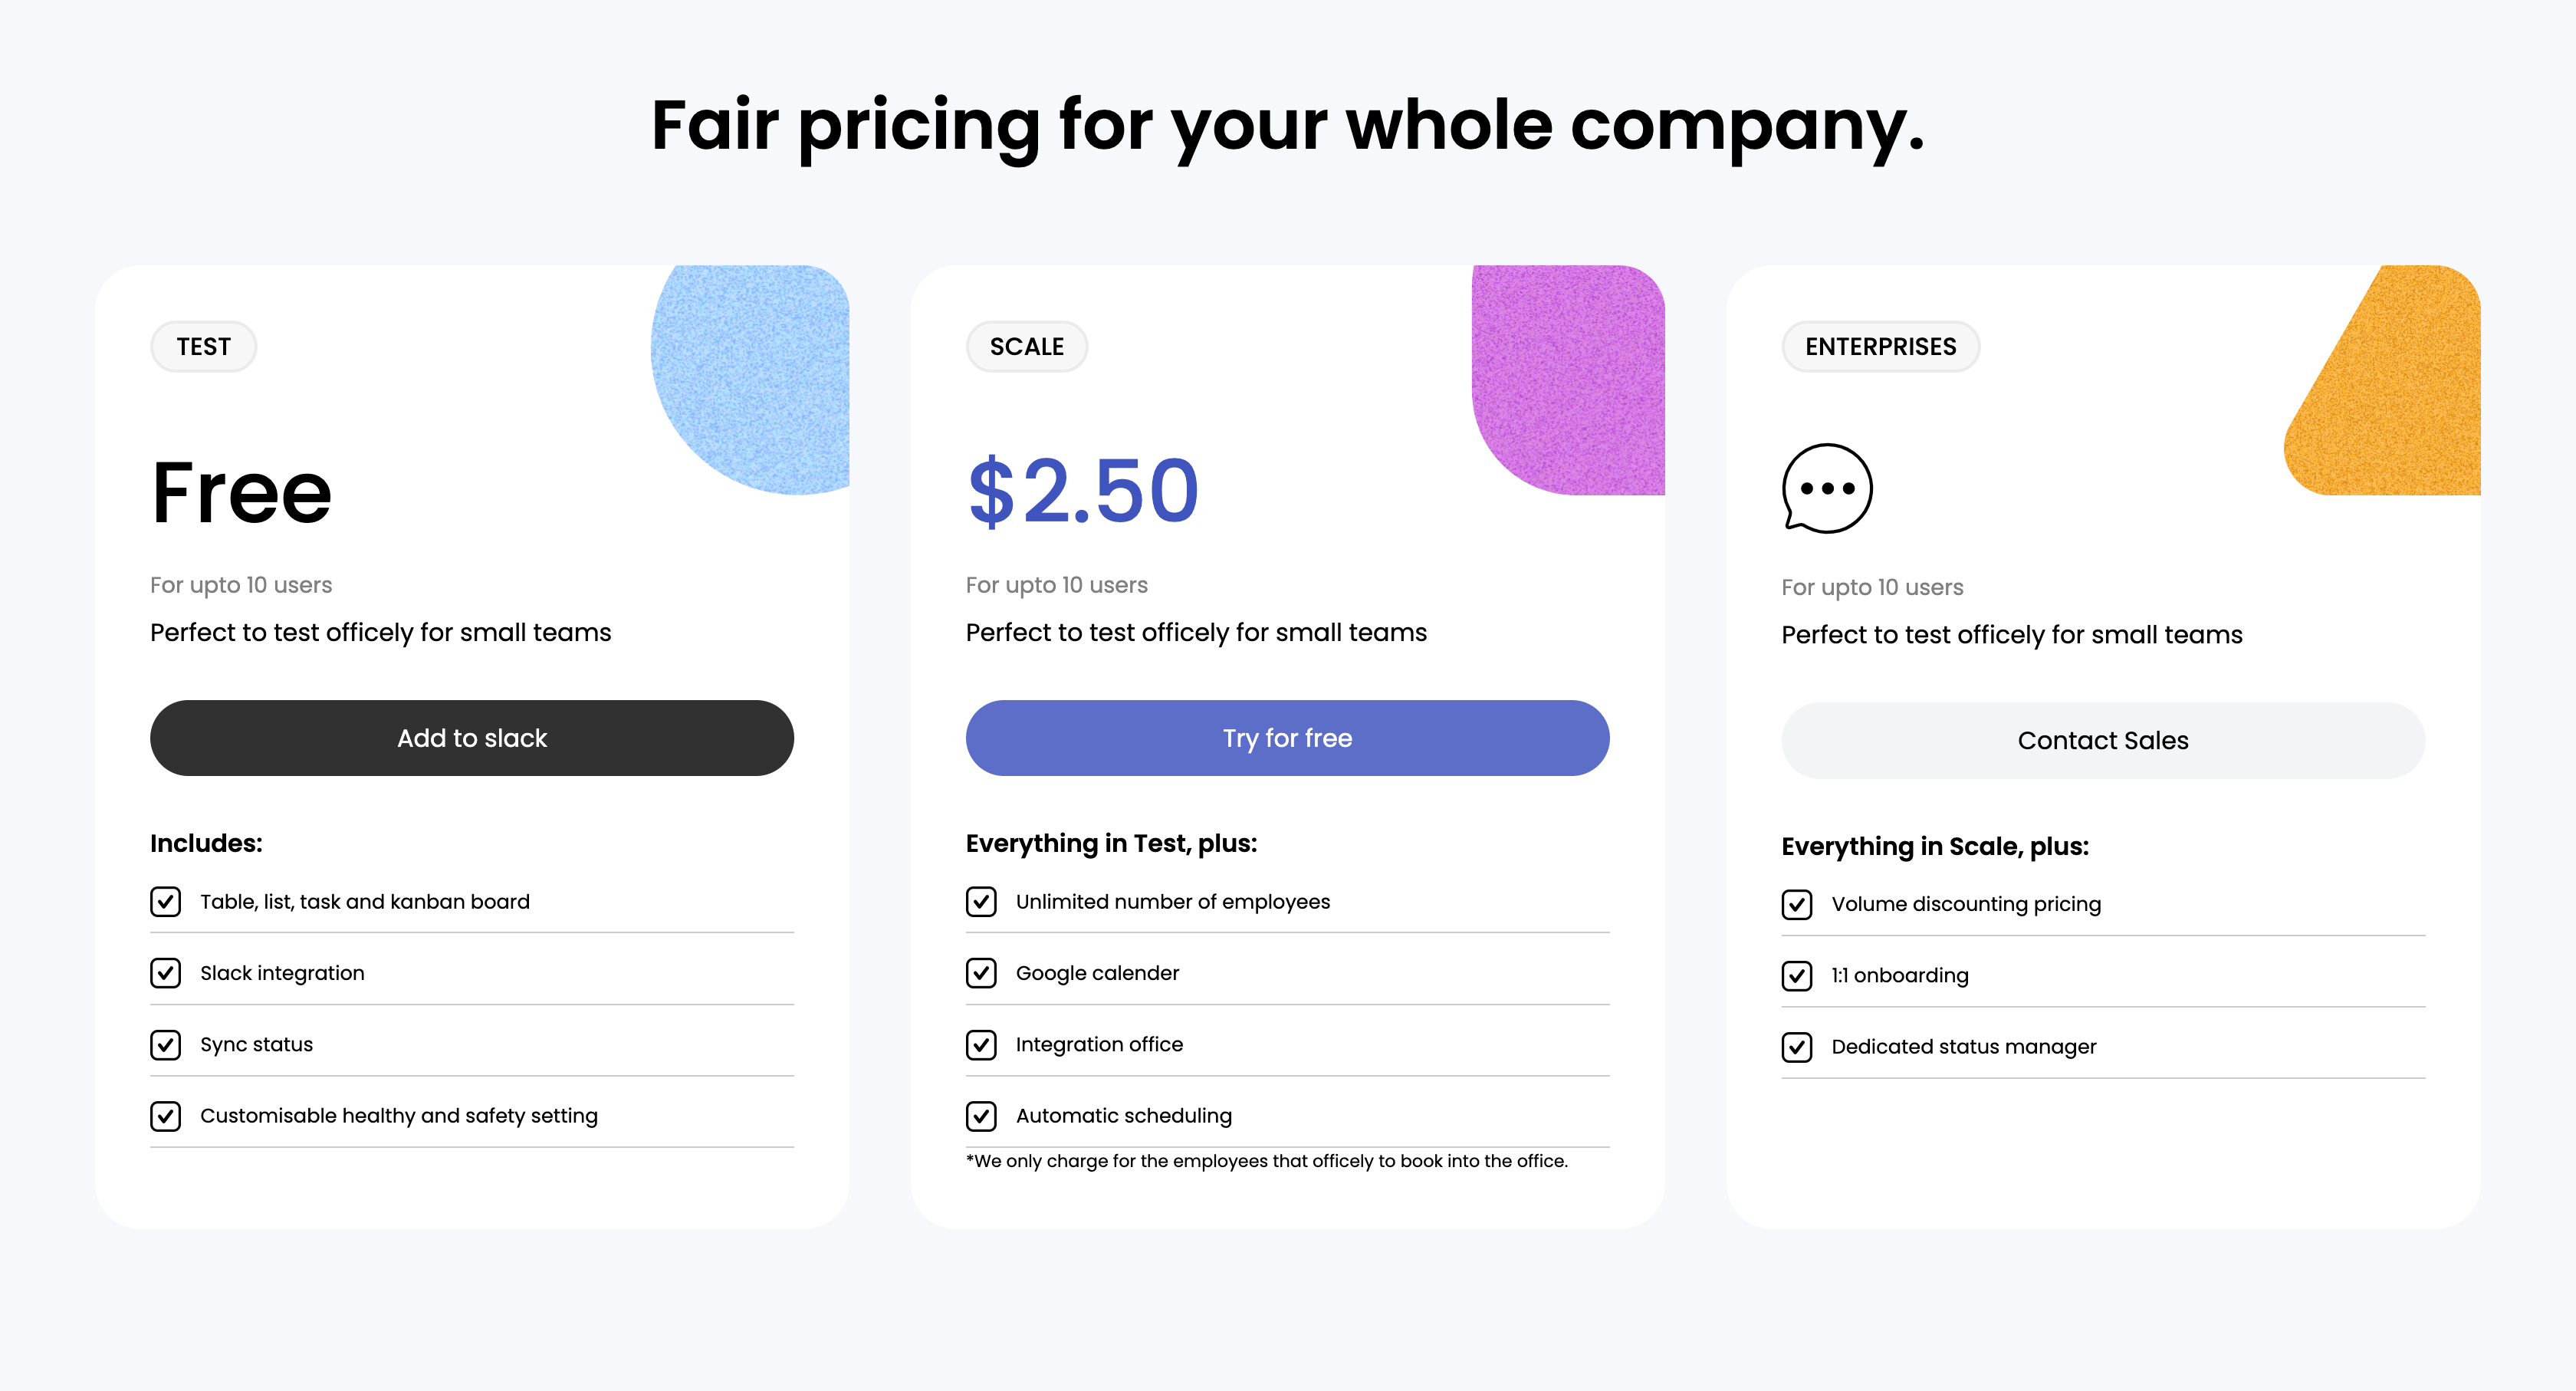Screen dimensions: 2576x1391
Task: Select the SCALE plan badge
Action: [x=1027, y=347]
